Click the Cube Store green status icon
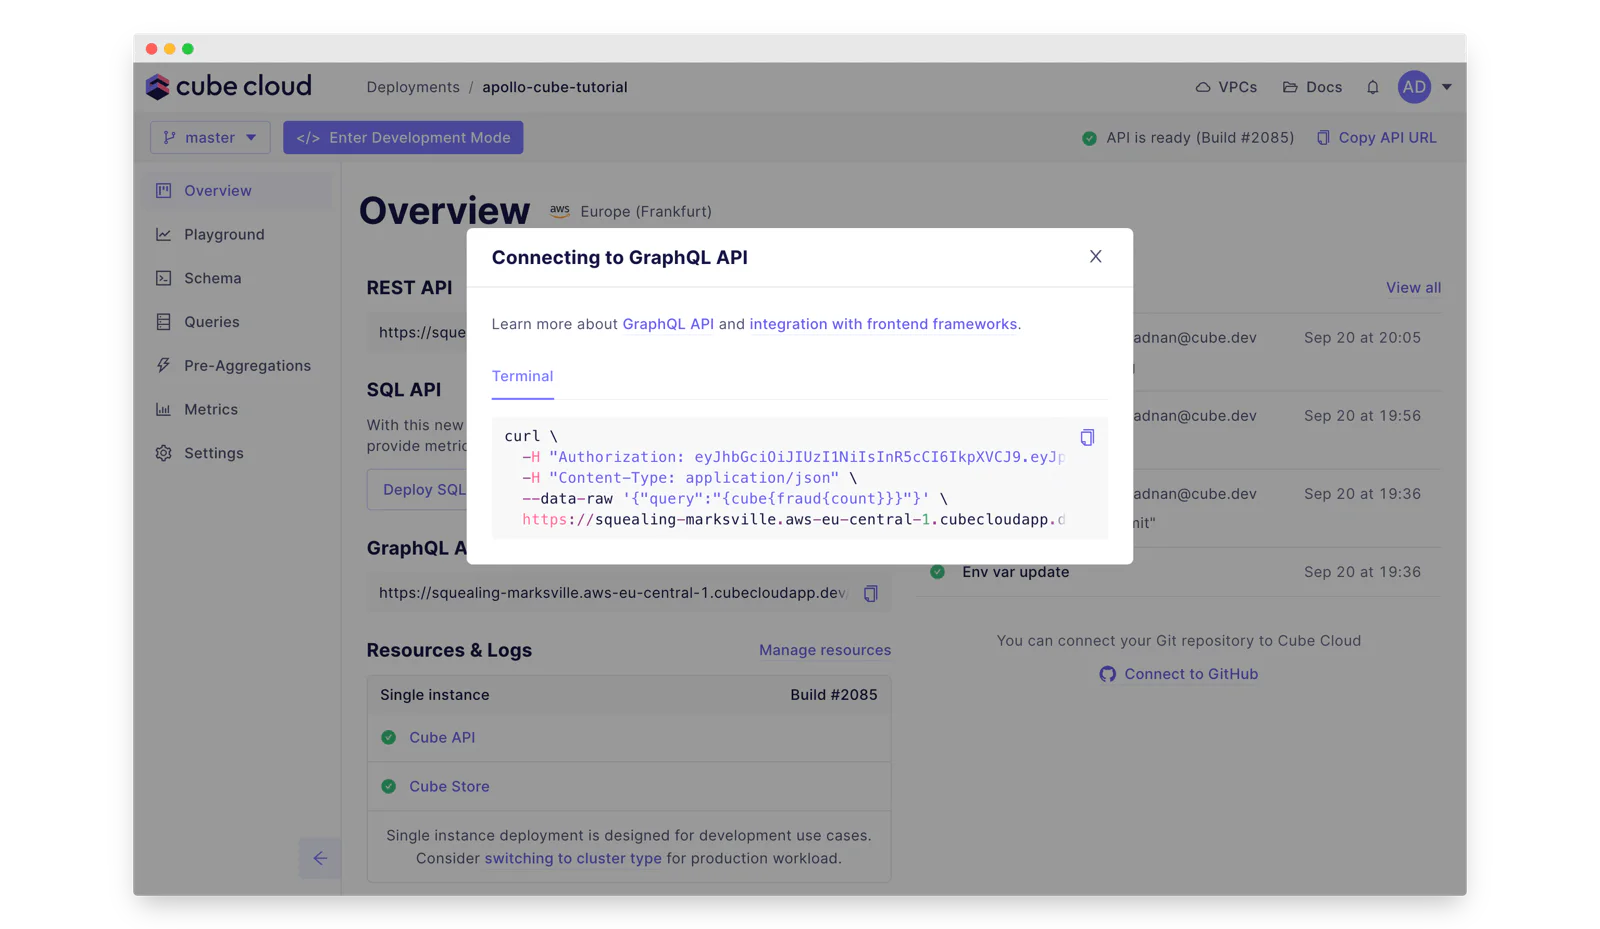 point(389,786)
